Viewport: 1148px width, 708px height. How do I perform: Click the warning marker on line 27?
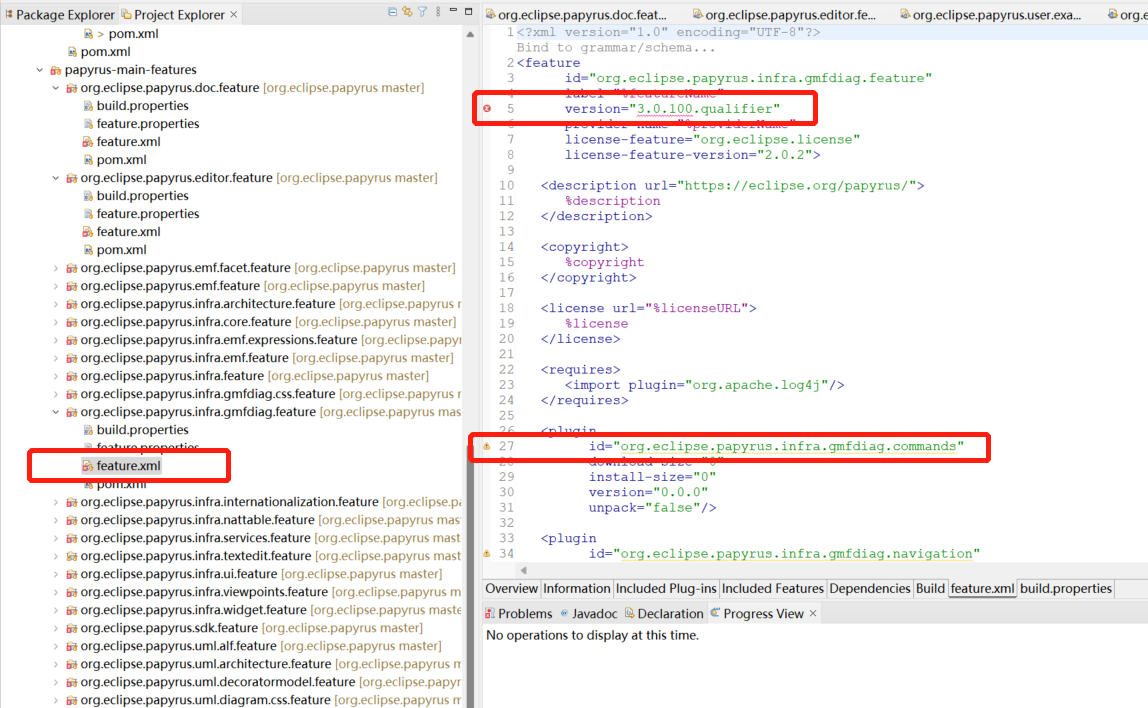pyautogui.click(x=486, y=446)
